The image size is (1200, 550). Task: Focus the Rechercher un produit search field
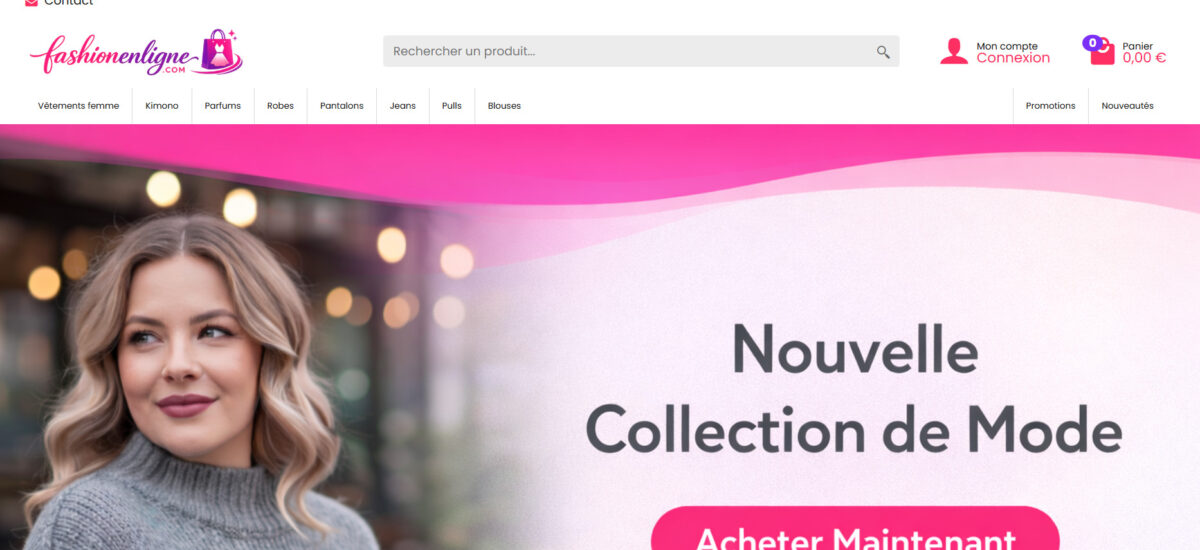(x=641, y=51)
